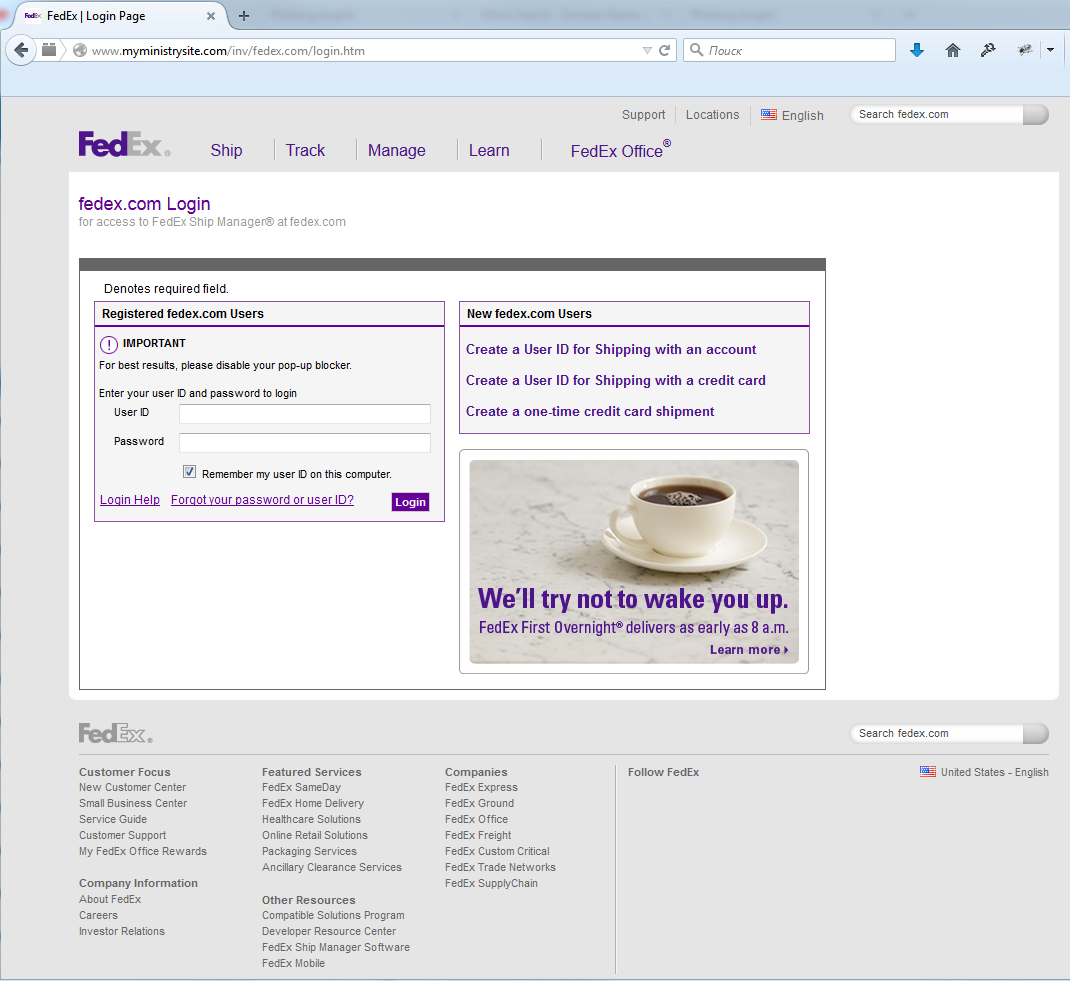Click the tab history icon beside back arrow
The height and width of the screenshot is (981, 1070).
[x=49, y=50]
